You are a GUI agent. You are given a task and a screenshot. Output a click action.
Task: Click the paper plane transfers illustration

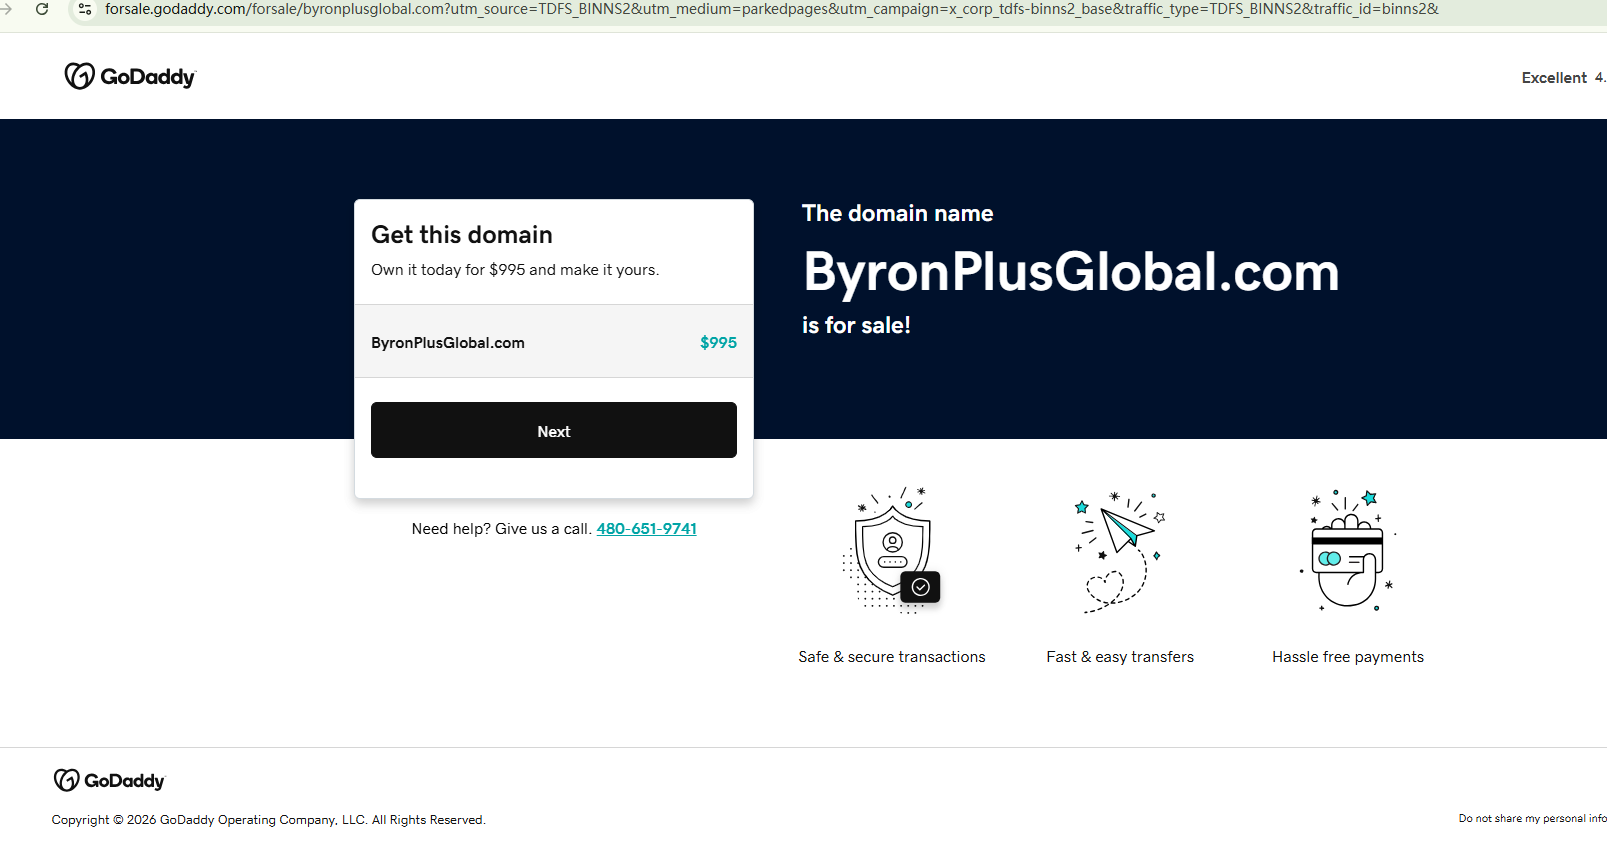[x=1120, y=551]
